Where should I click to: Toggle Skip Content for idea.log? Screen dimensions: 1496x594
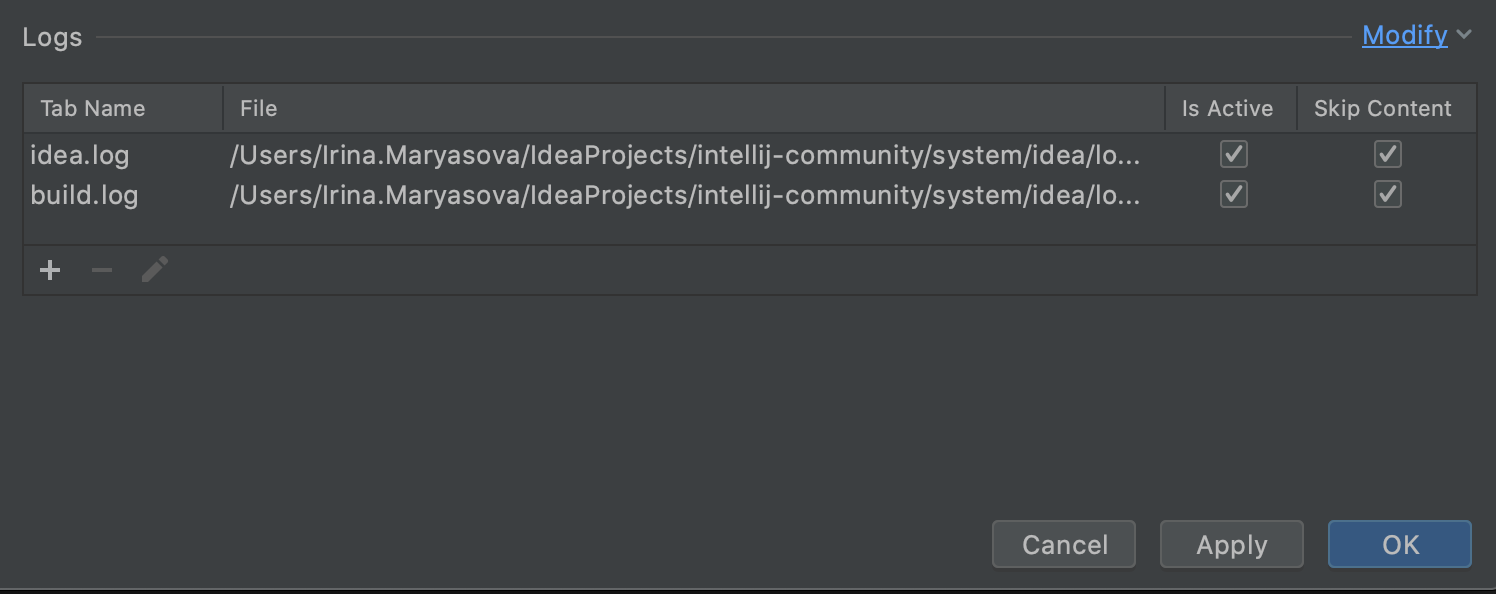click(x=1387, y=154)
